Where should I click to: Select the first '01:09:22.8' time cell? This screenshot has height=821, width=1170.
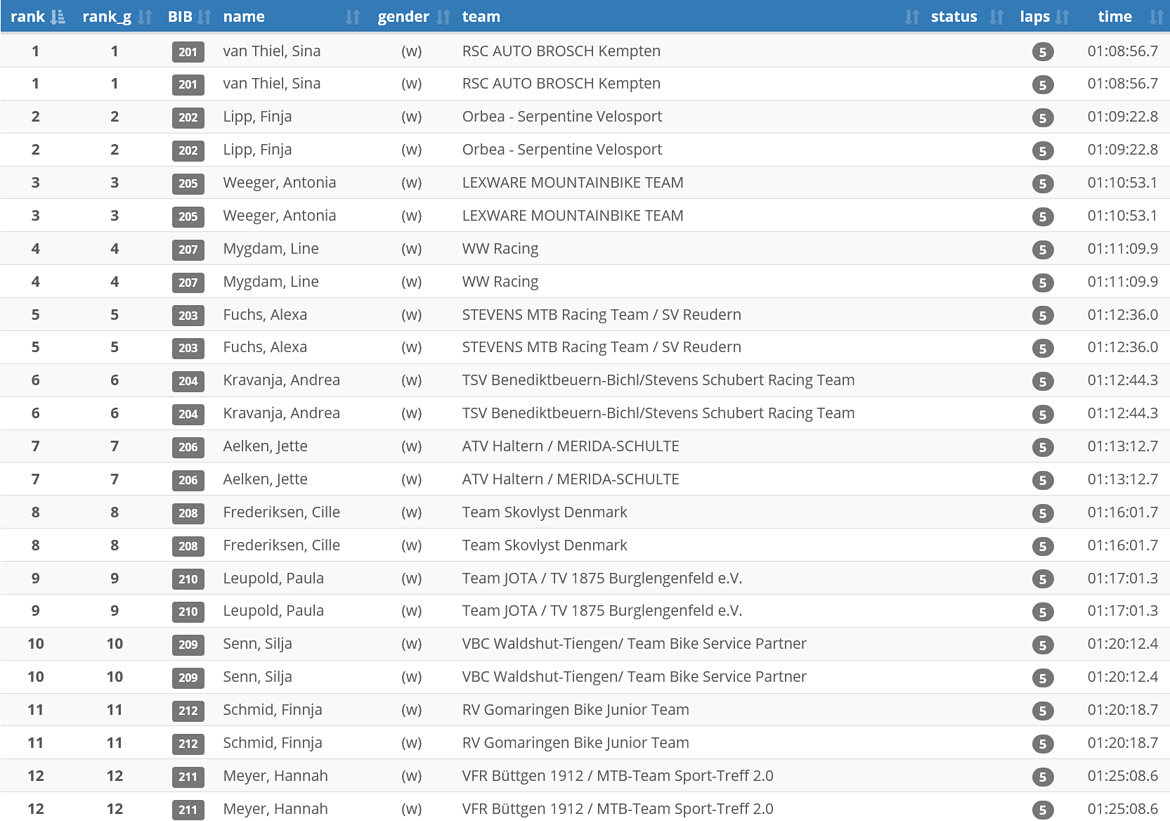1122,116
